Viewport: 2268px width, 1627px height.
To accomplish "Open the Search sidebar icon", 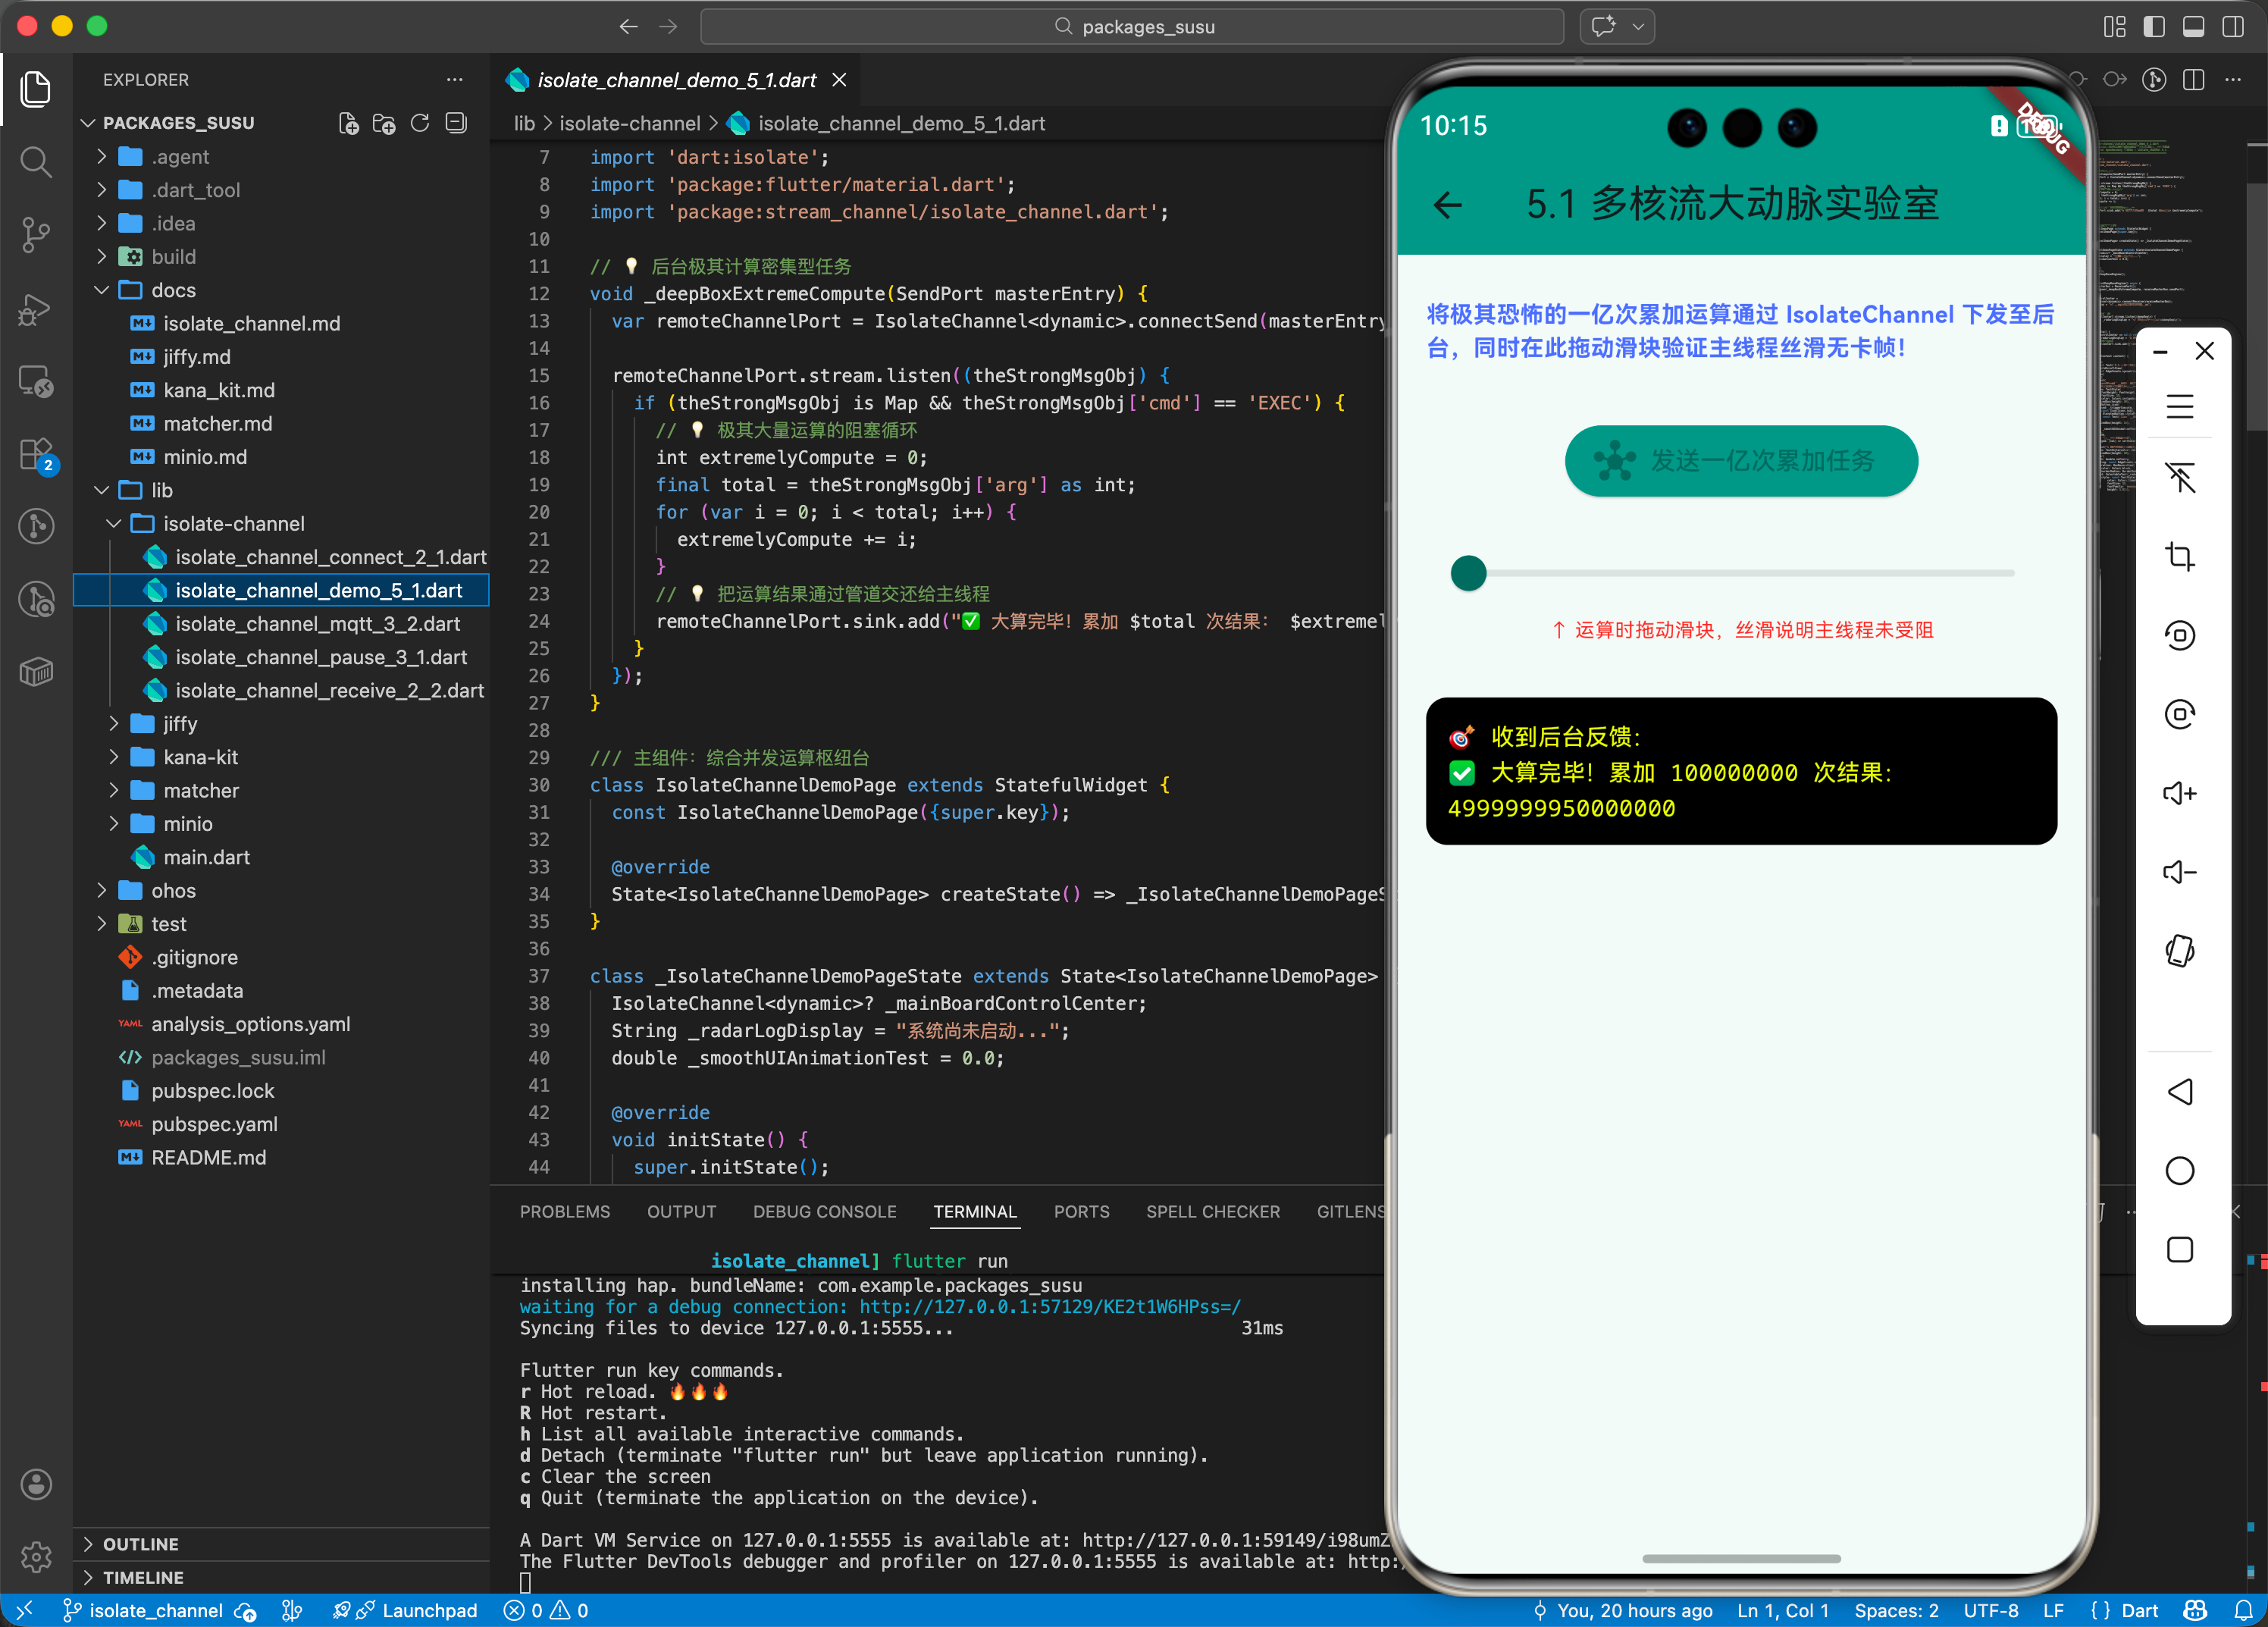I will [36, 161].
